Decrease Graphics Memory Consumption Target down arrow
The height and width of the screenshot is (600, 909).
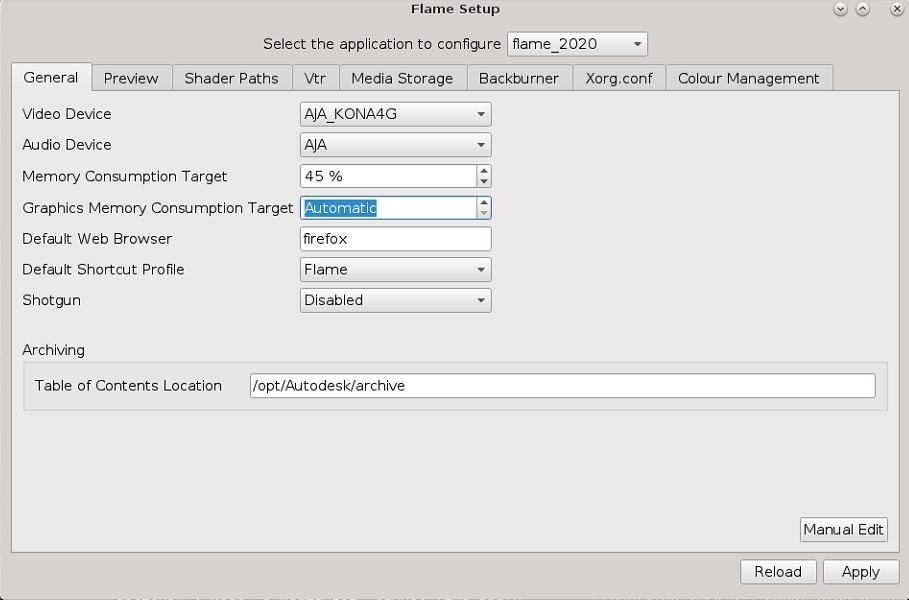click(x=484, y=213)
